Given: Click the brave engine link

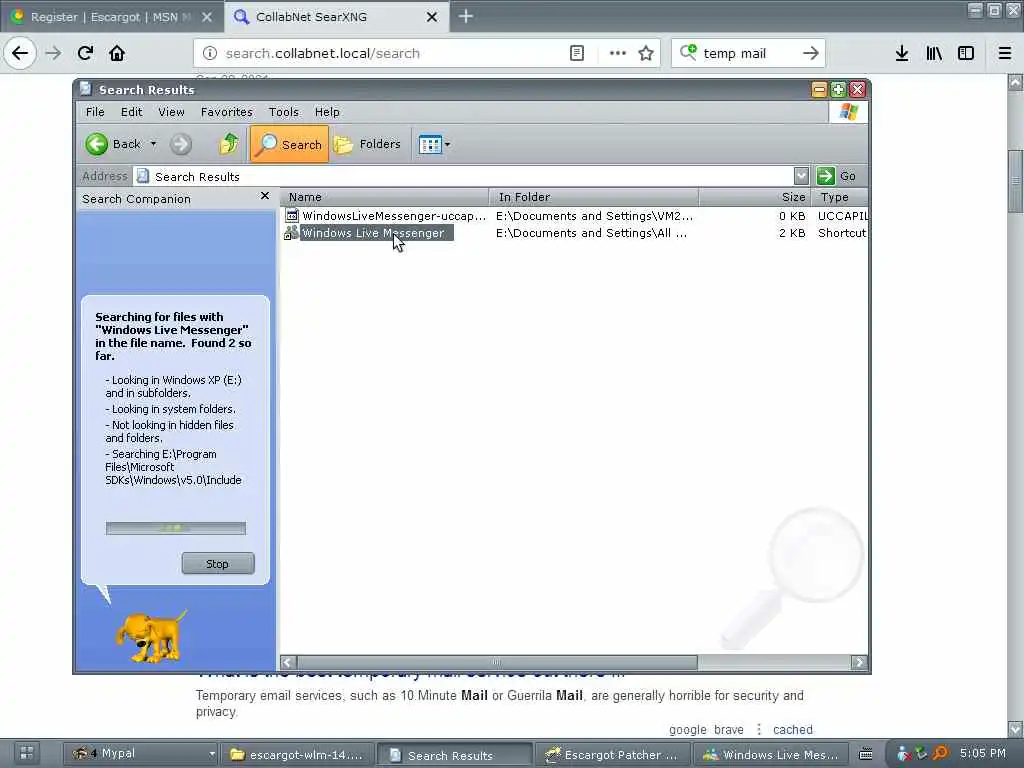Looking at the screenshot, I should (x=729, y=729).
